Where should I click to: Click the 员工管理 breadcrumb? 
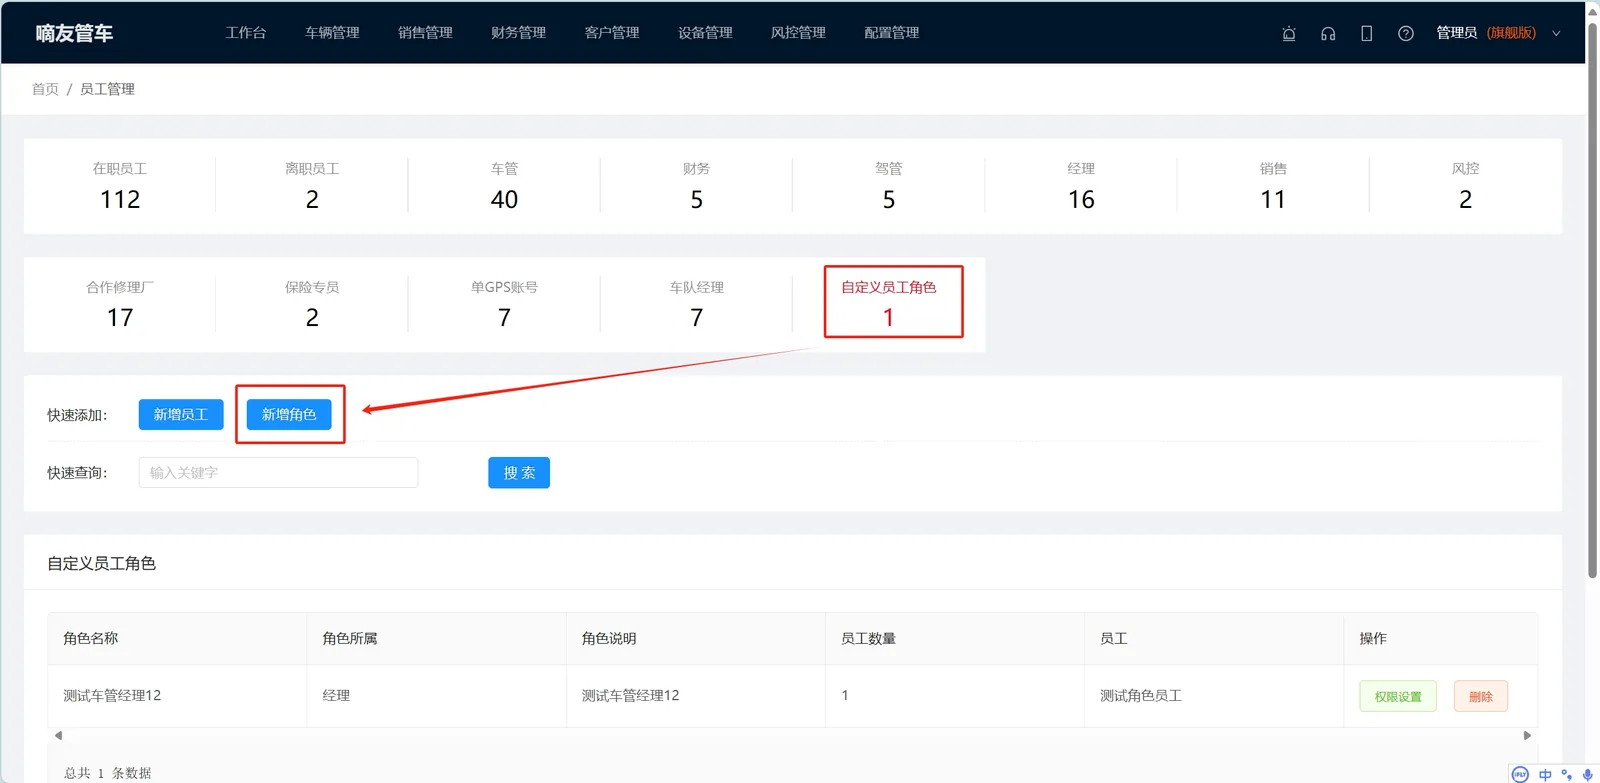click(x=107, y=89)
